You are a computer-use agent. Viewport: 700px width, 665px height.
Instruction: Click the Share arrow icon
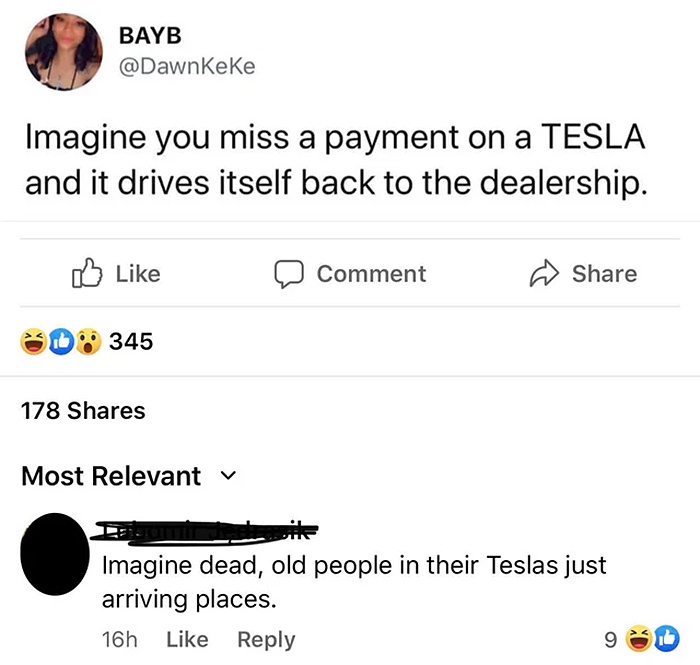pos(544,273)
